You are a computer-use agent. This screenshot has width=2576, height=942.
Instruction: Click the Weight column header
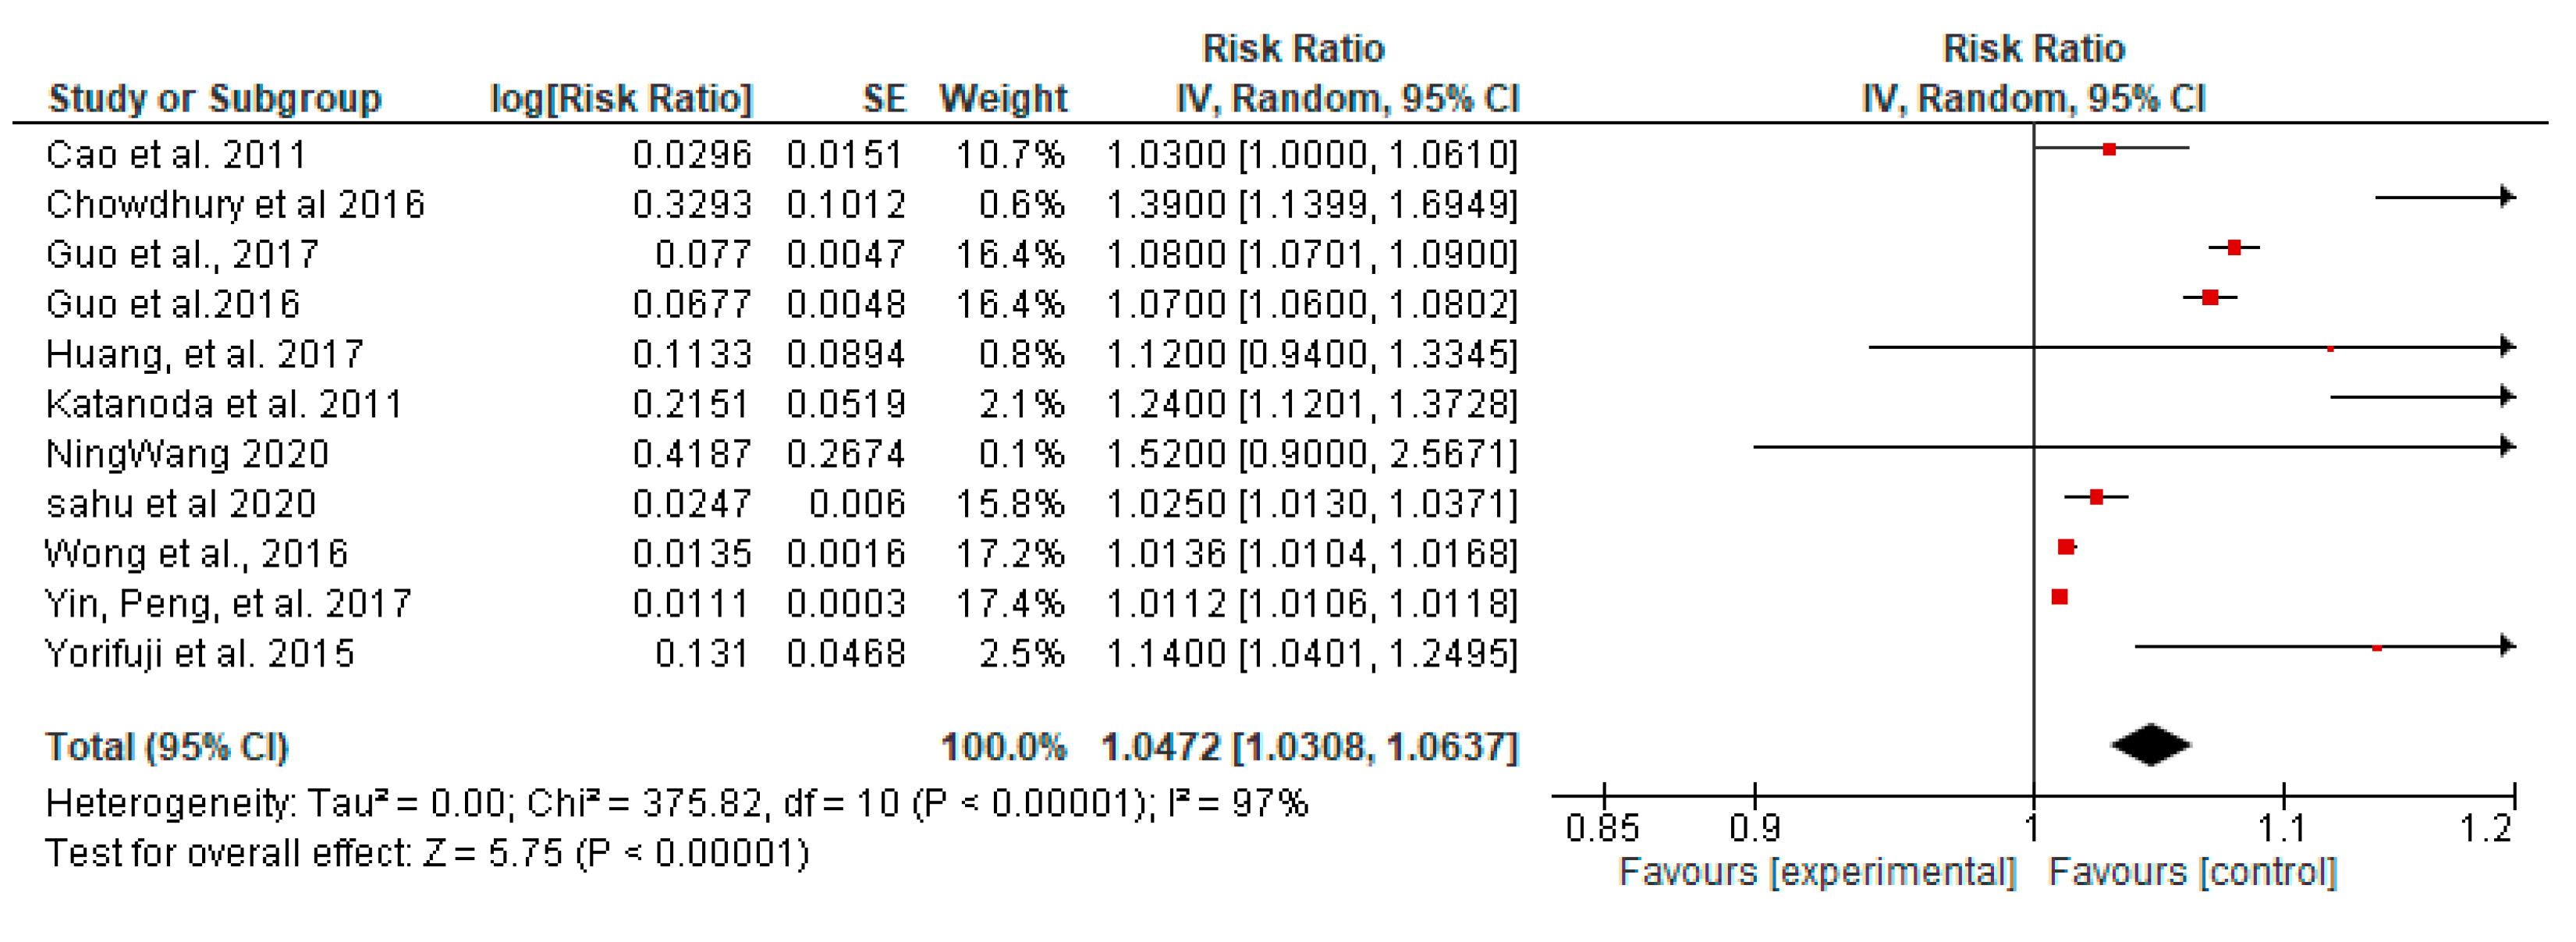[x=1003, y=98]
